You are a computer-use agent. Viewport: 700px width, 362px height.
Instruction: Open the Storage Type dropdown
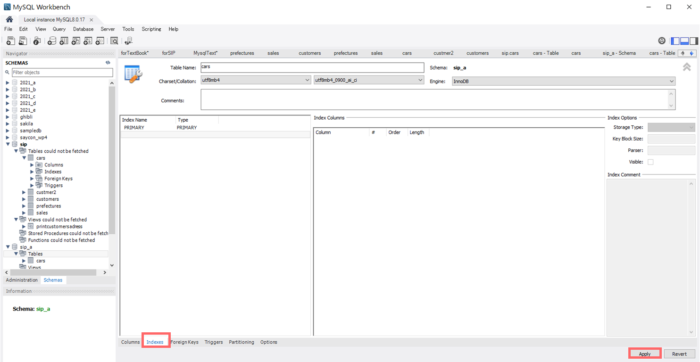pos(671,127)
